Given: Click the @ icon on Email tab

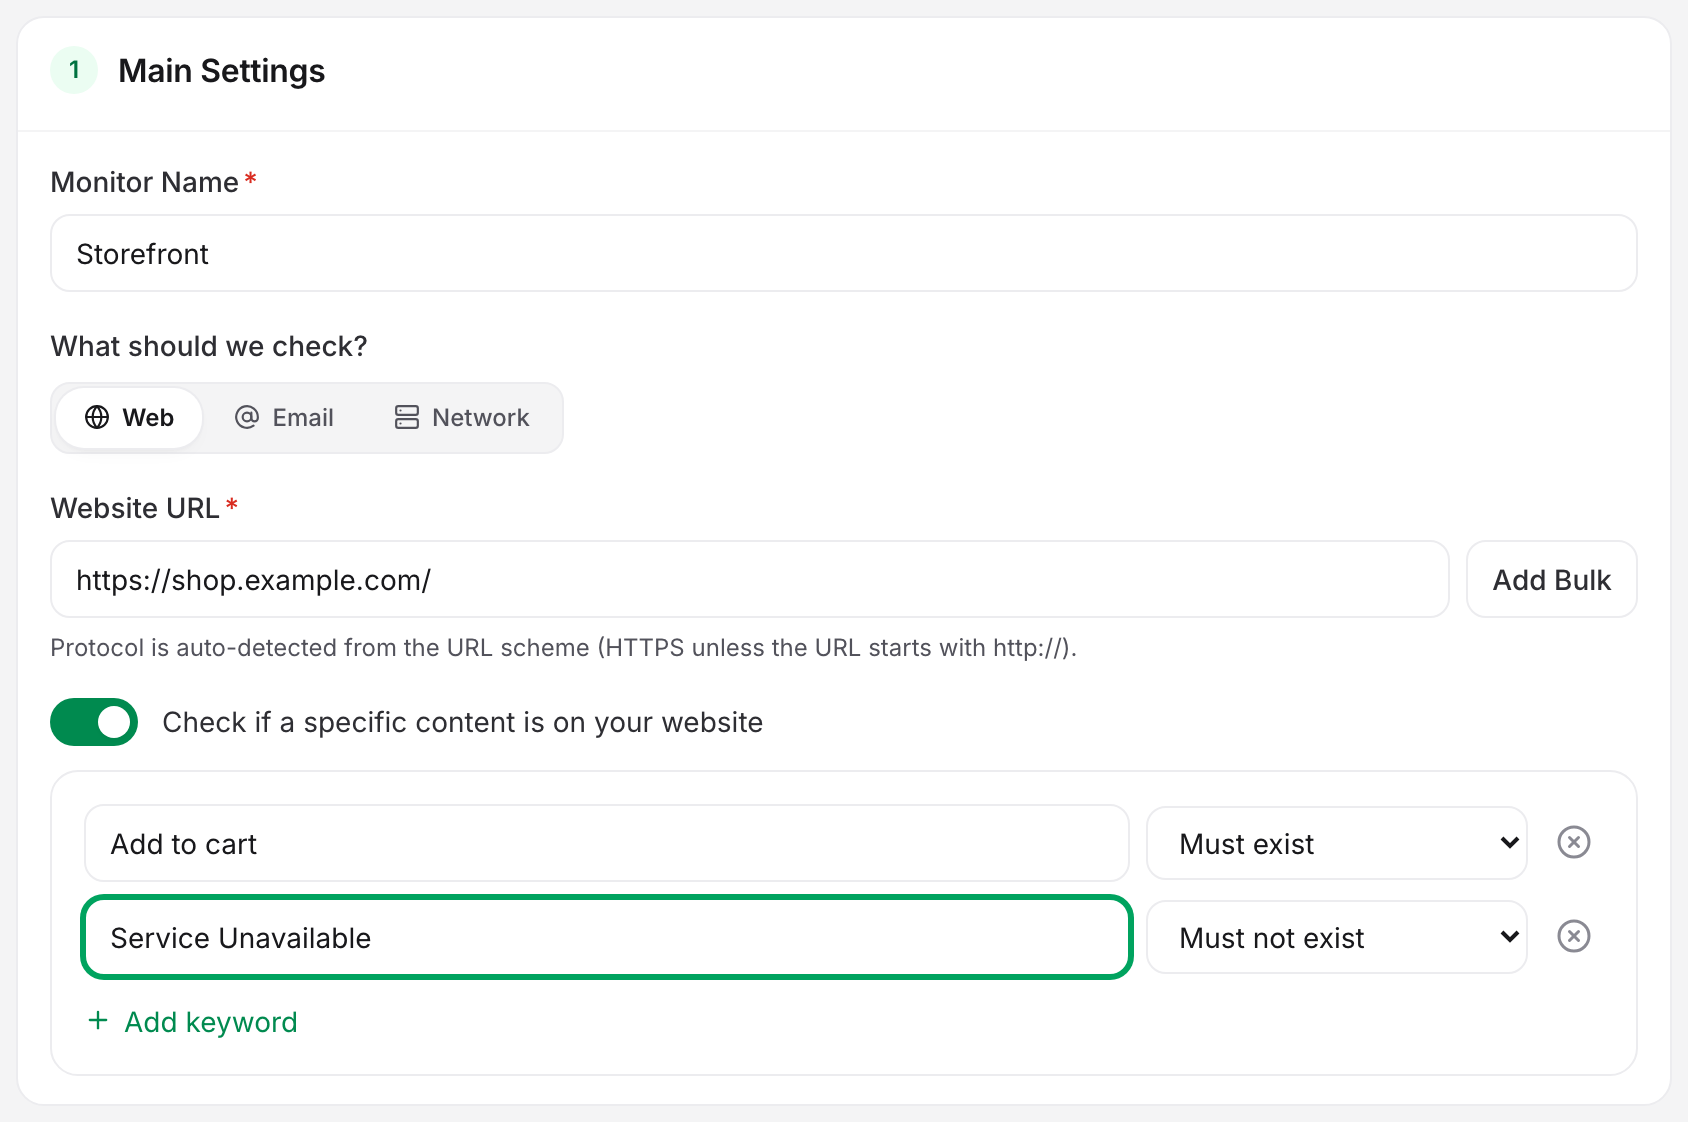Looking at the screenshot, I should pyautogui.click(x=247, y=417).
